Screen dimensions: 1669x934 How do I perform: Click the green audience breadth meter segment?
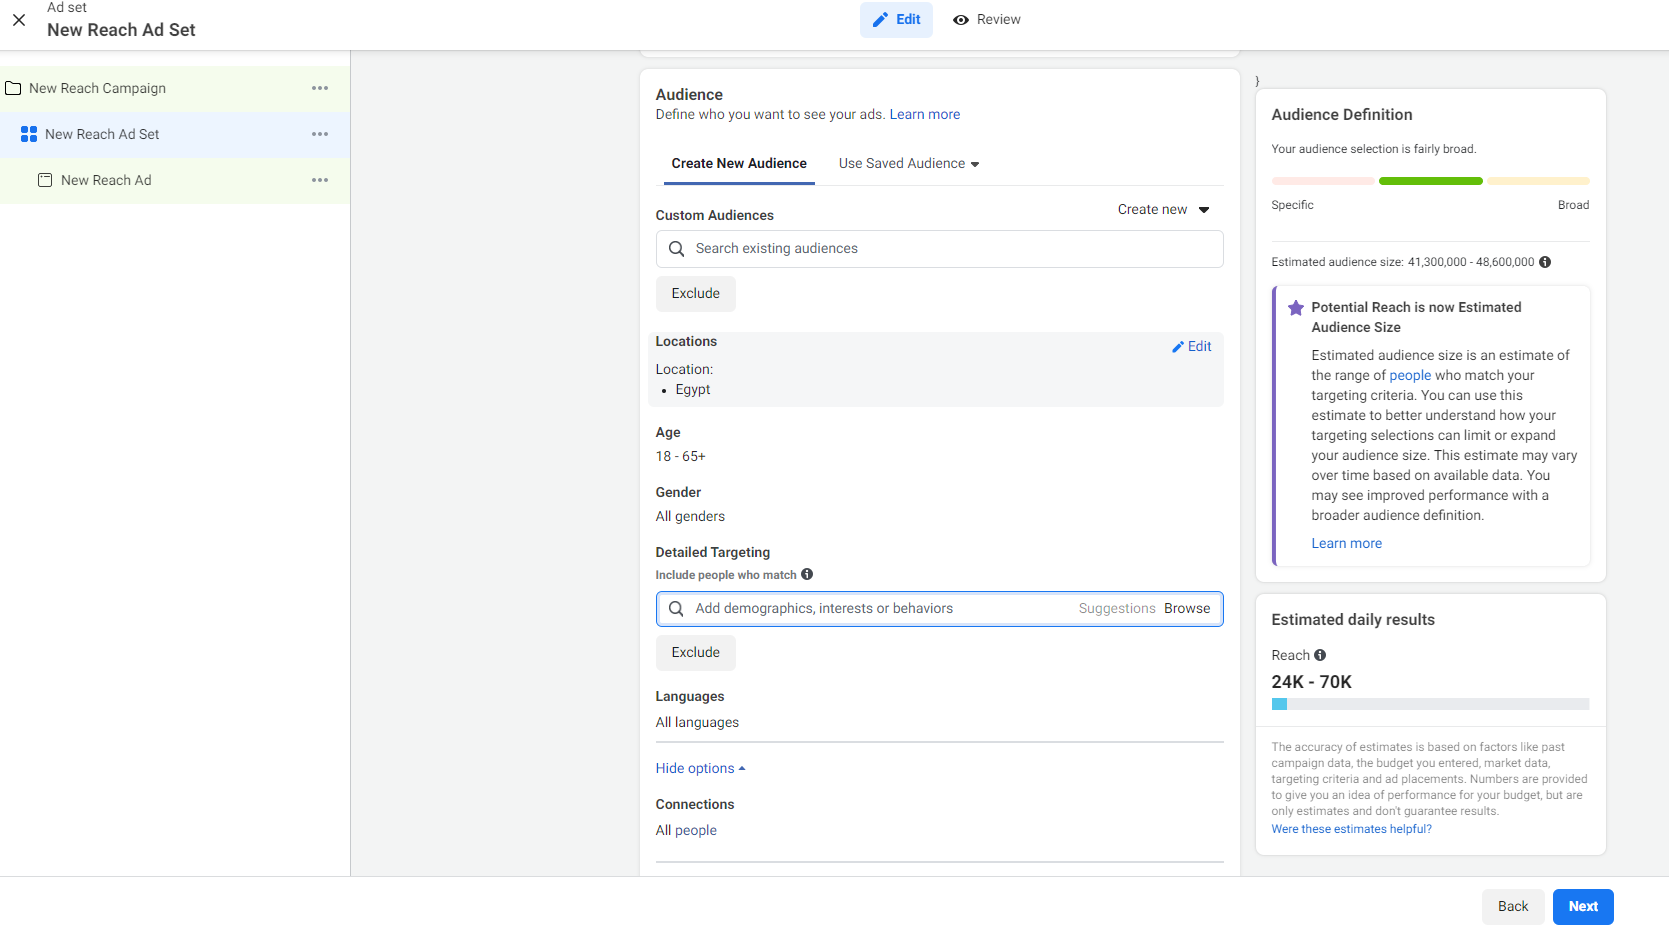pyautogui.click(x=1430, y=181)
